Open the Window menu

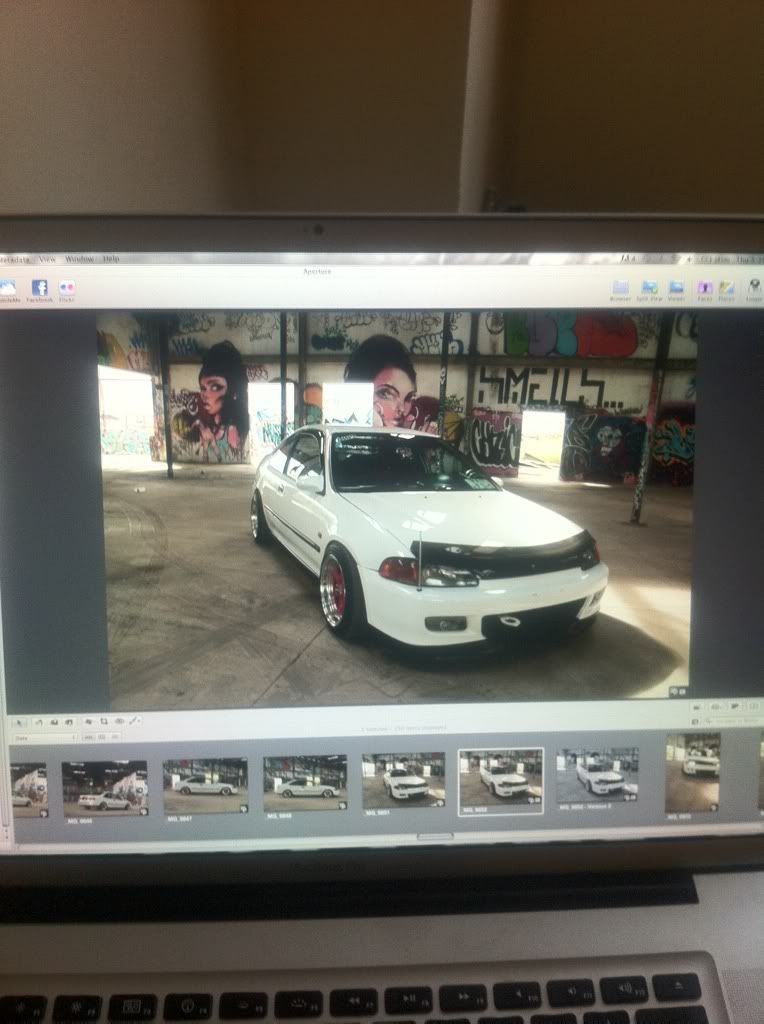[x=79, y=258]
